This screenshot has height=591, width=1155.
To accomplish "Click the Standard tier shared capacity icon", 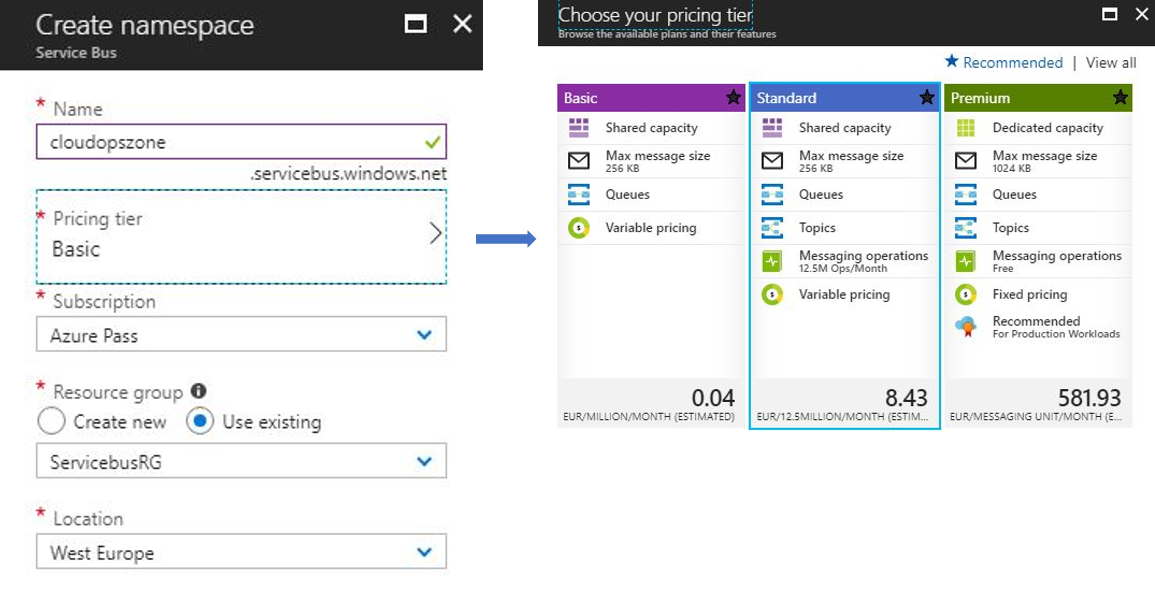I will point(772,128).
